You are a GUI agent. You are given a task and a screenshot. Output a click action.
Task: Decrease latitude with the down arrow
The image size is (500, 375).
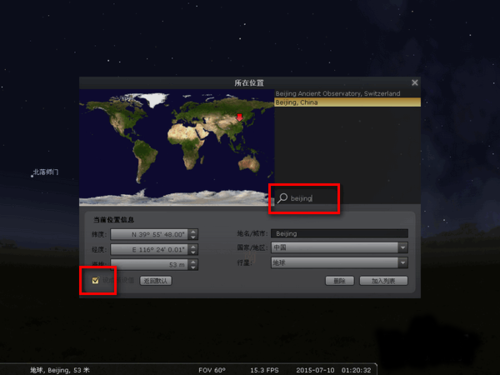(193, 237)
